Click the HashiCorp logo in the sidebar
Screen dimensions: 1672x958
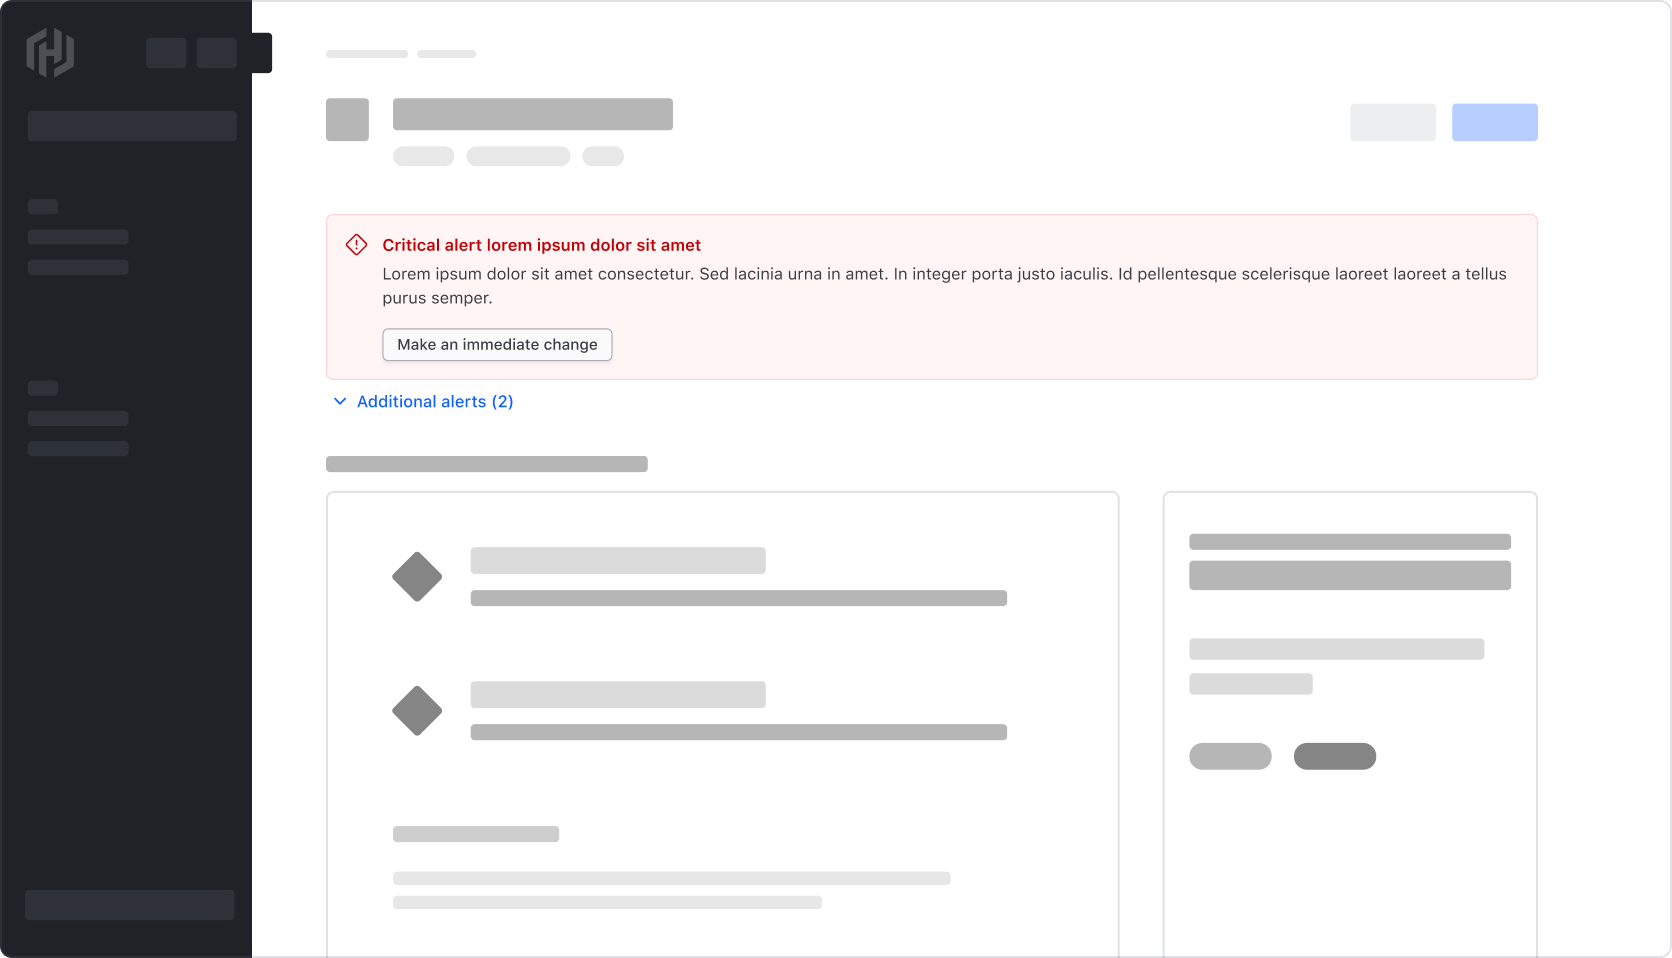(x=51, y=53)
